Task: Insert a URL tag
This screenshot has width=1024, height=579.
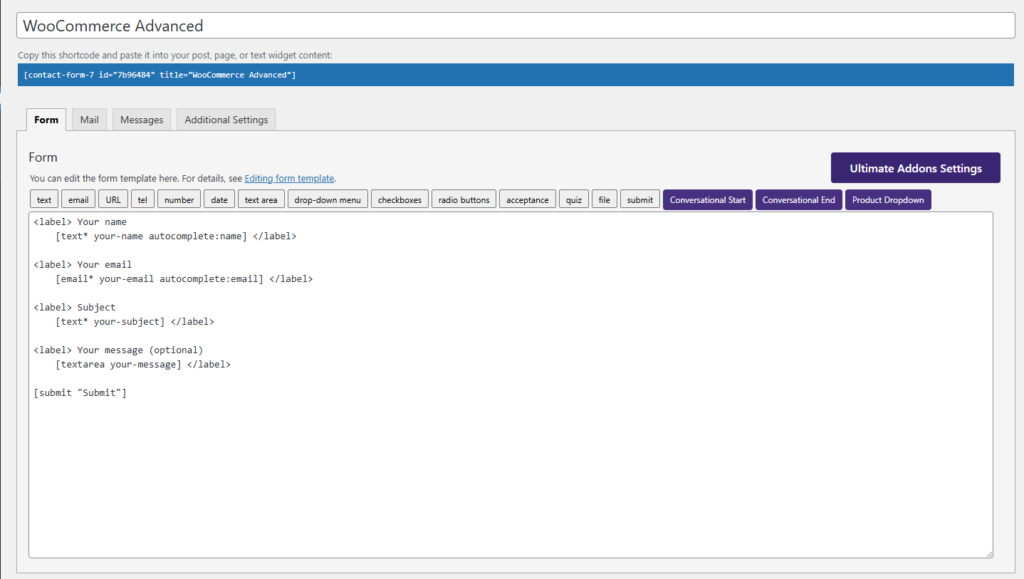Action: tap(113, 200)
